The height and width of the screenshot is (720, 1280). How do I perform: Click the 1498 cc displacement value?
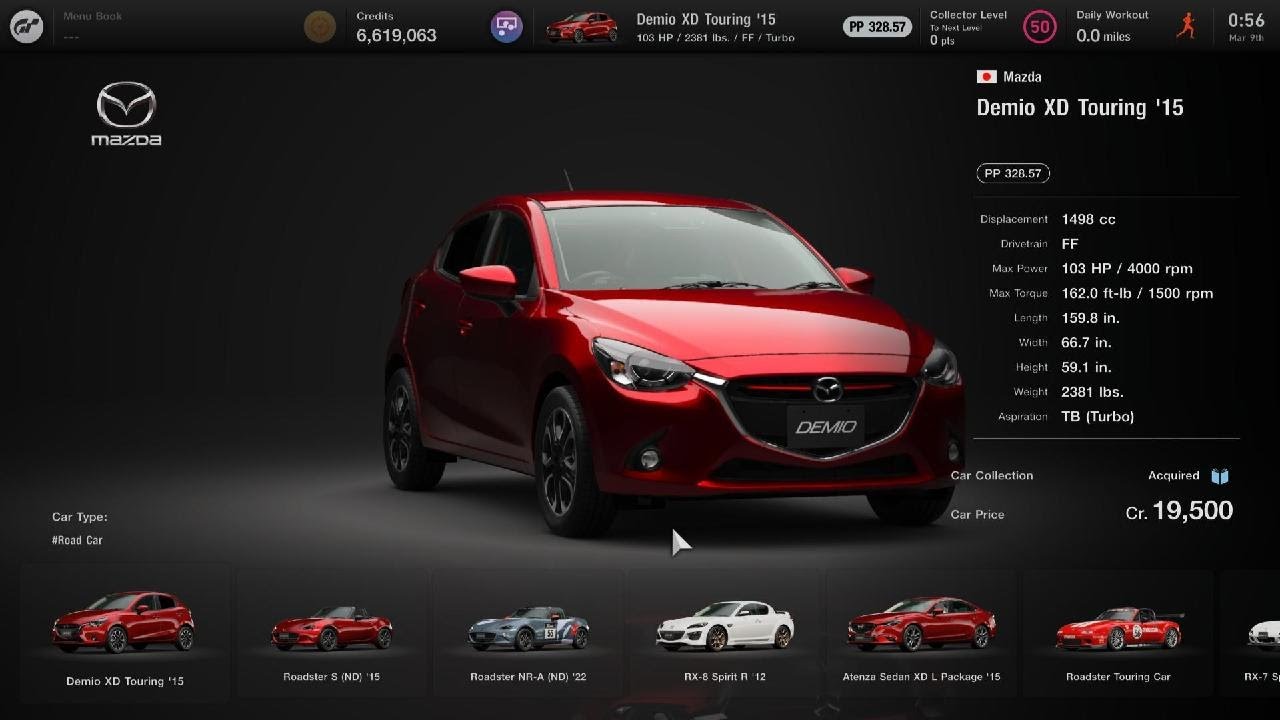(1088, 219)
